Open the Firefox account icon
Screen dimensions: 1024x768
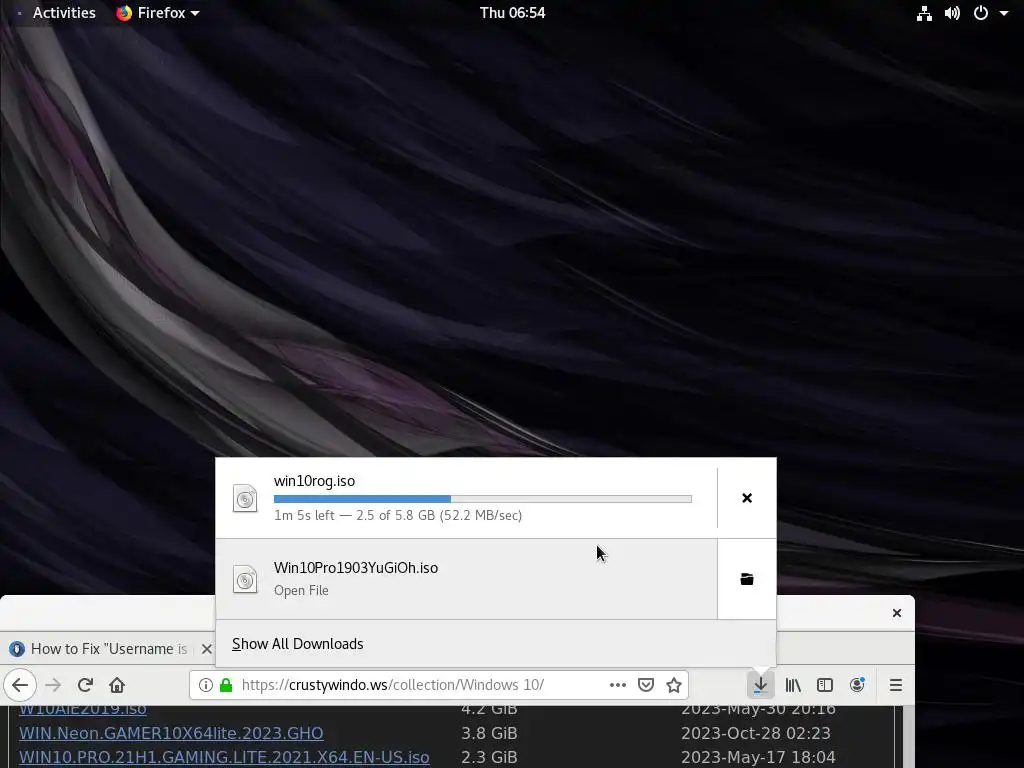tap(857, 685)
